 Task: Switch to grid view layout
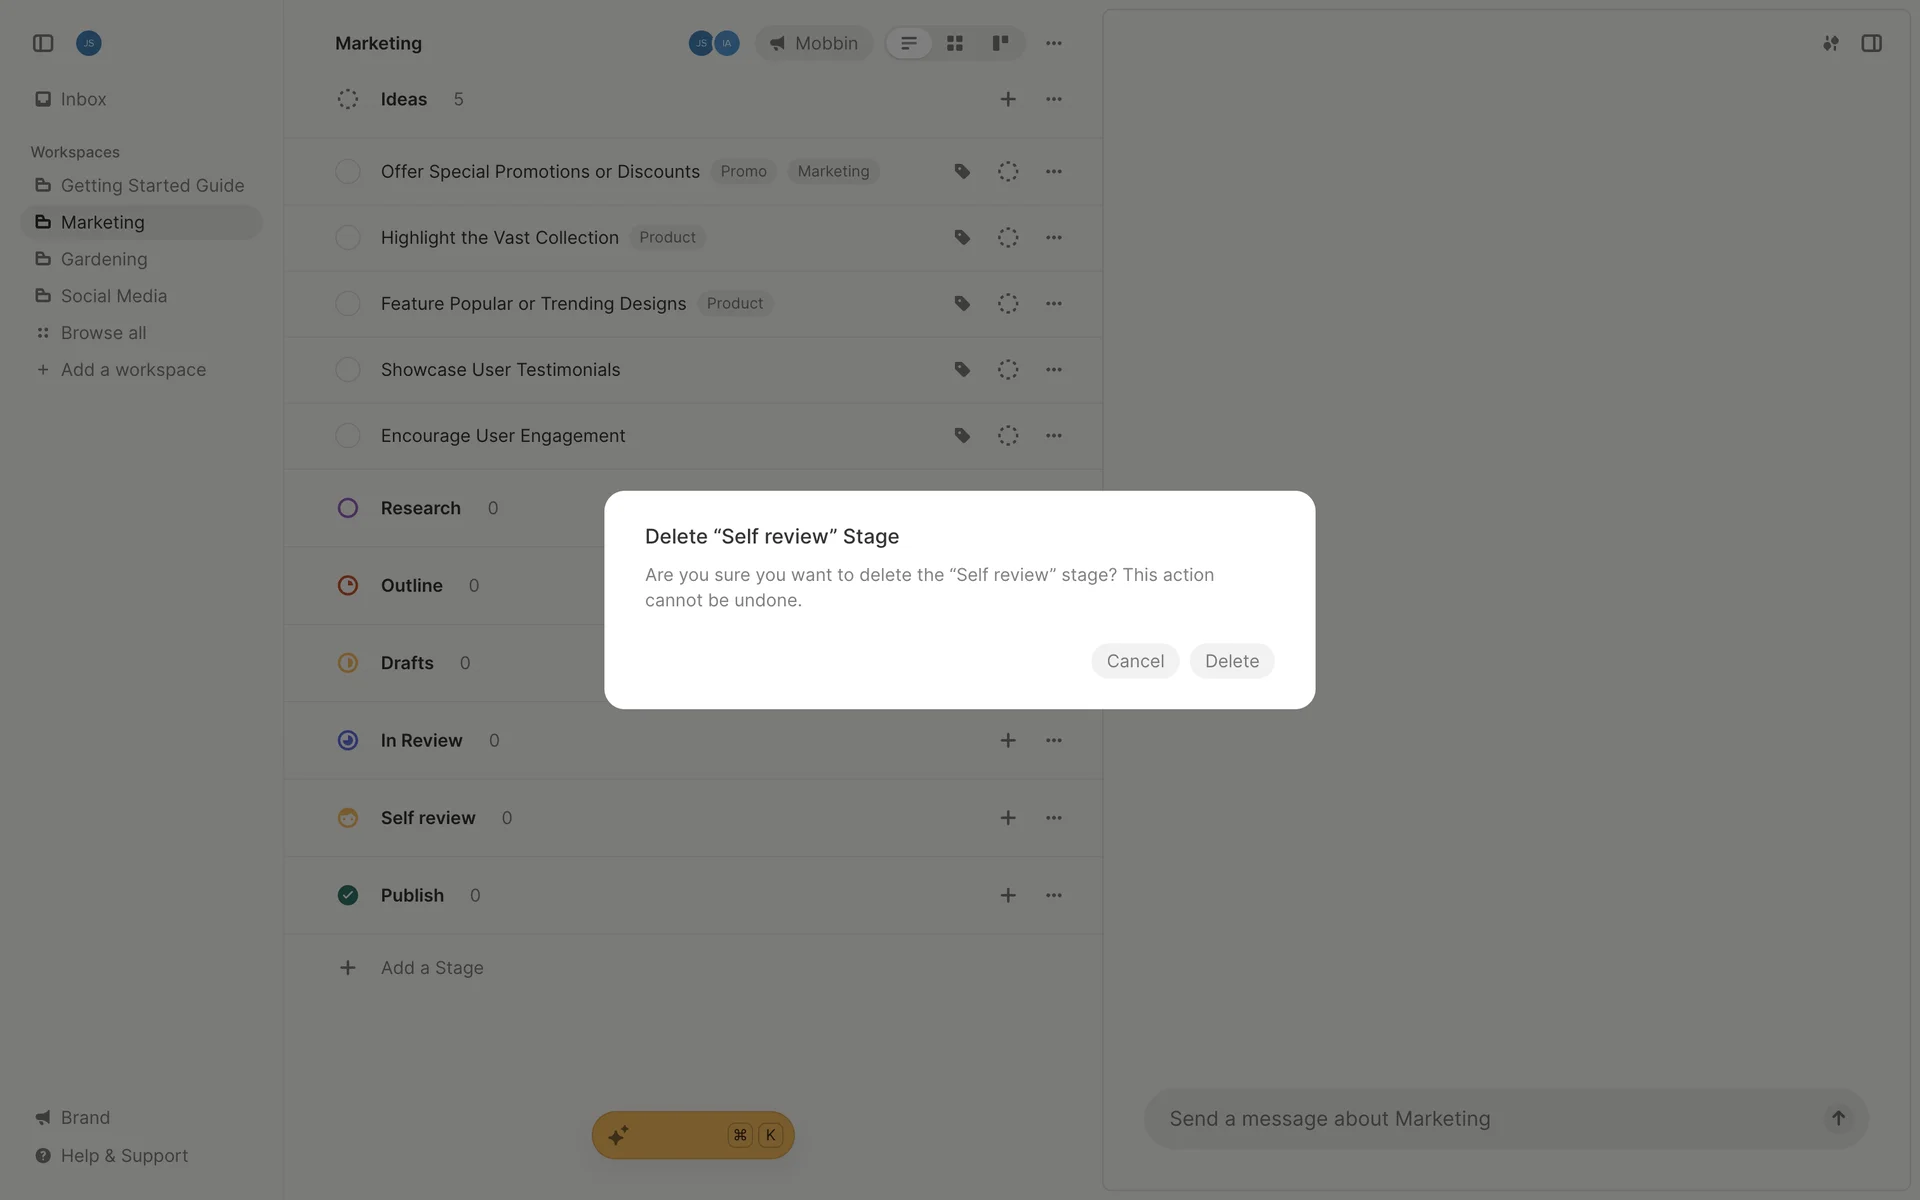point(955,43)
